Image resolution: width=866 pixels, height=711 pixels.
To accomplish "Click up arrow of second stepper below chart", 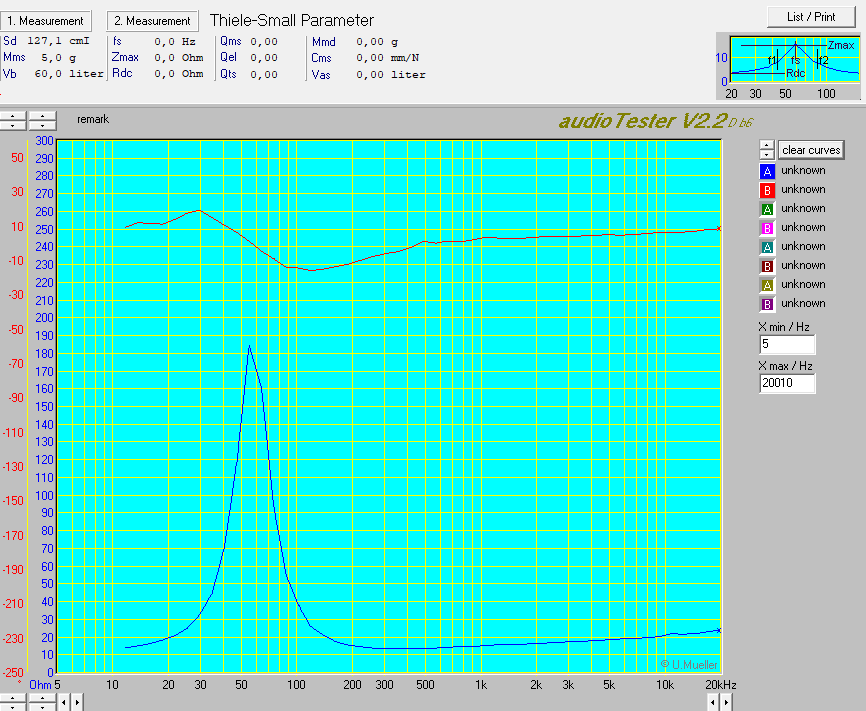I will click(x=42, y=698).
